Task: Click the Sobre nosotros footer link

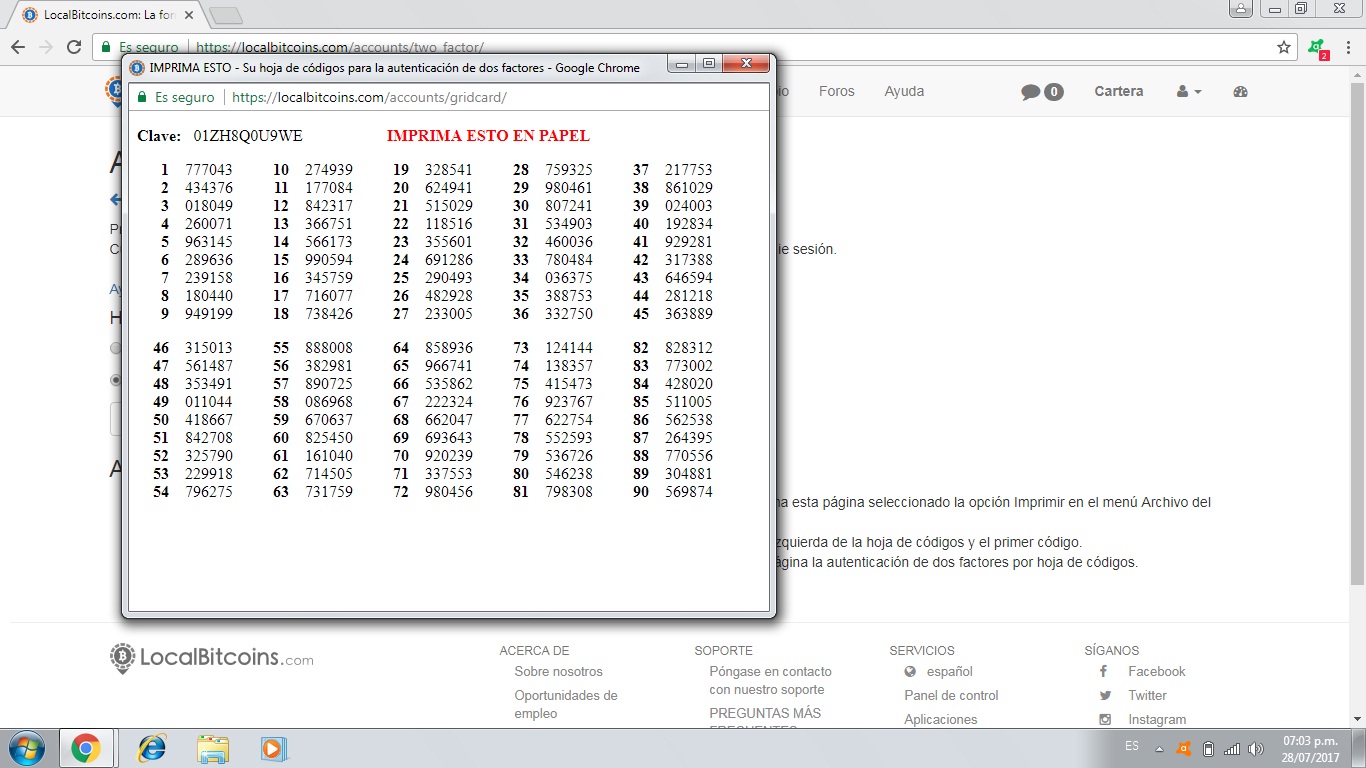Action: [x=558, y=671]
